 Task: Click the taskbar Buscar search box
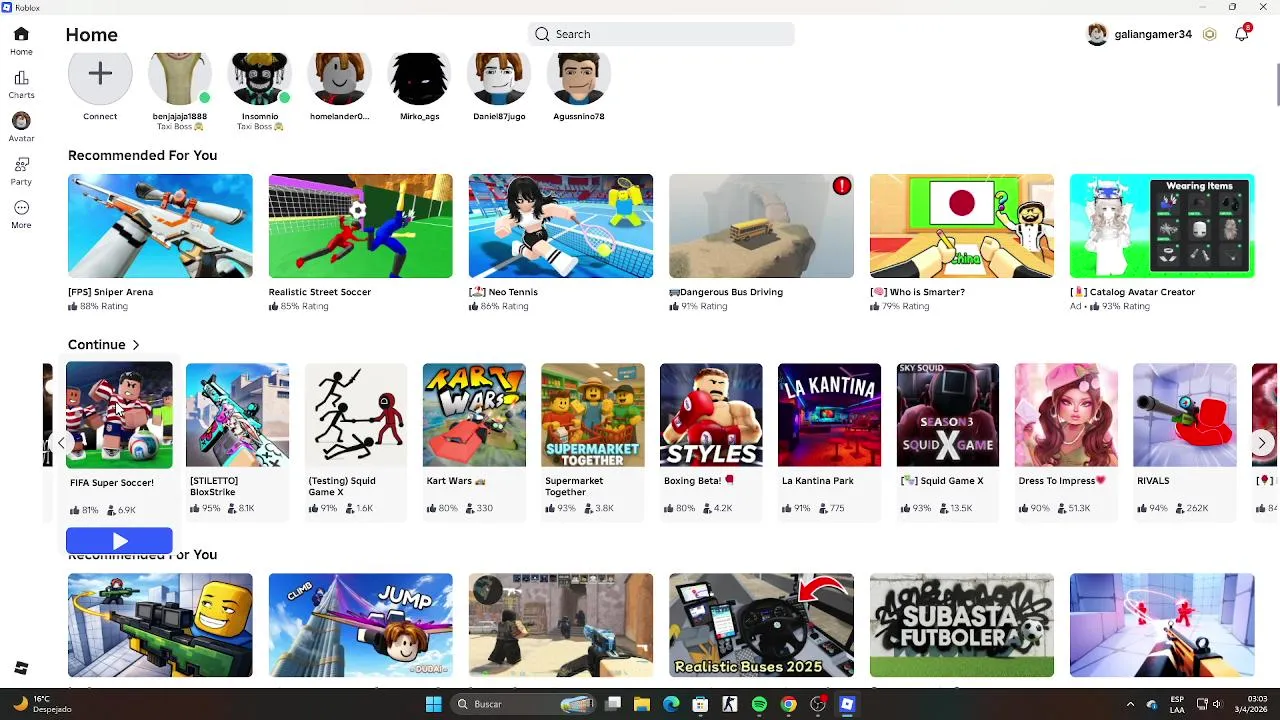(x=523, y=704)
